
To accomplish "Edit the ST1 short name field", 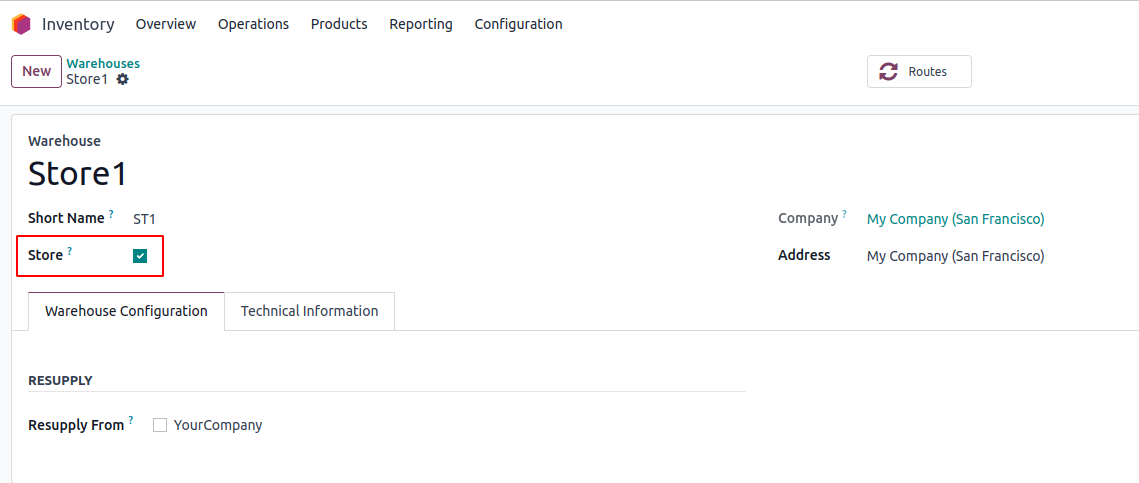I will (436, 219).
